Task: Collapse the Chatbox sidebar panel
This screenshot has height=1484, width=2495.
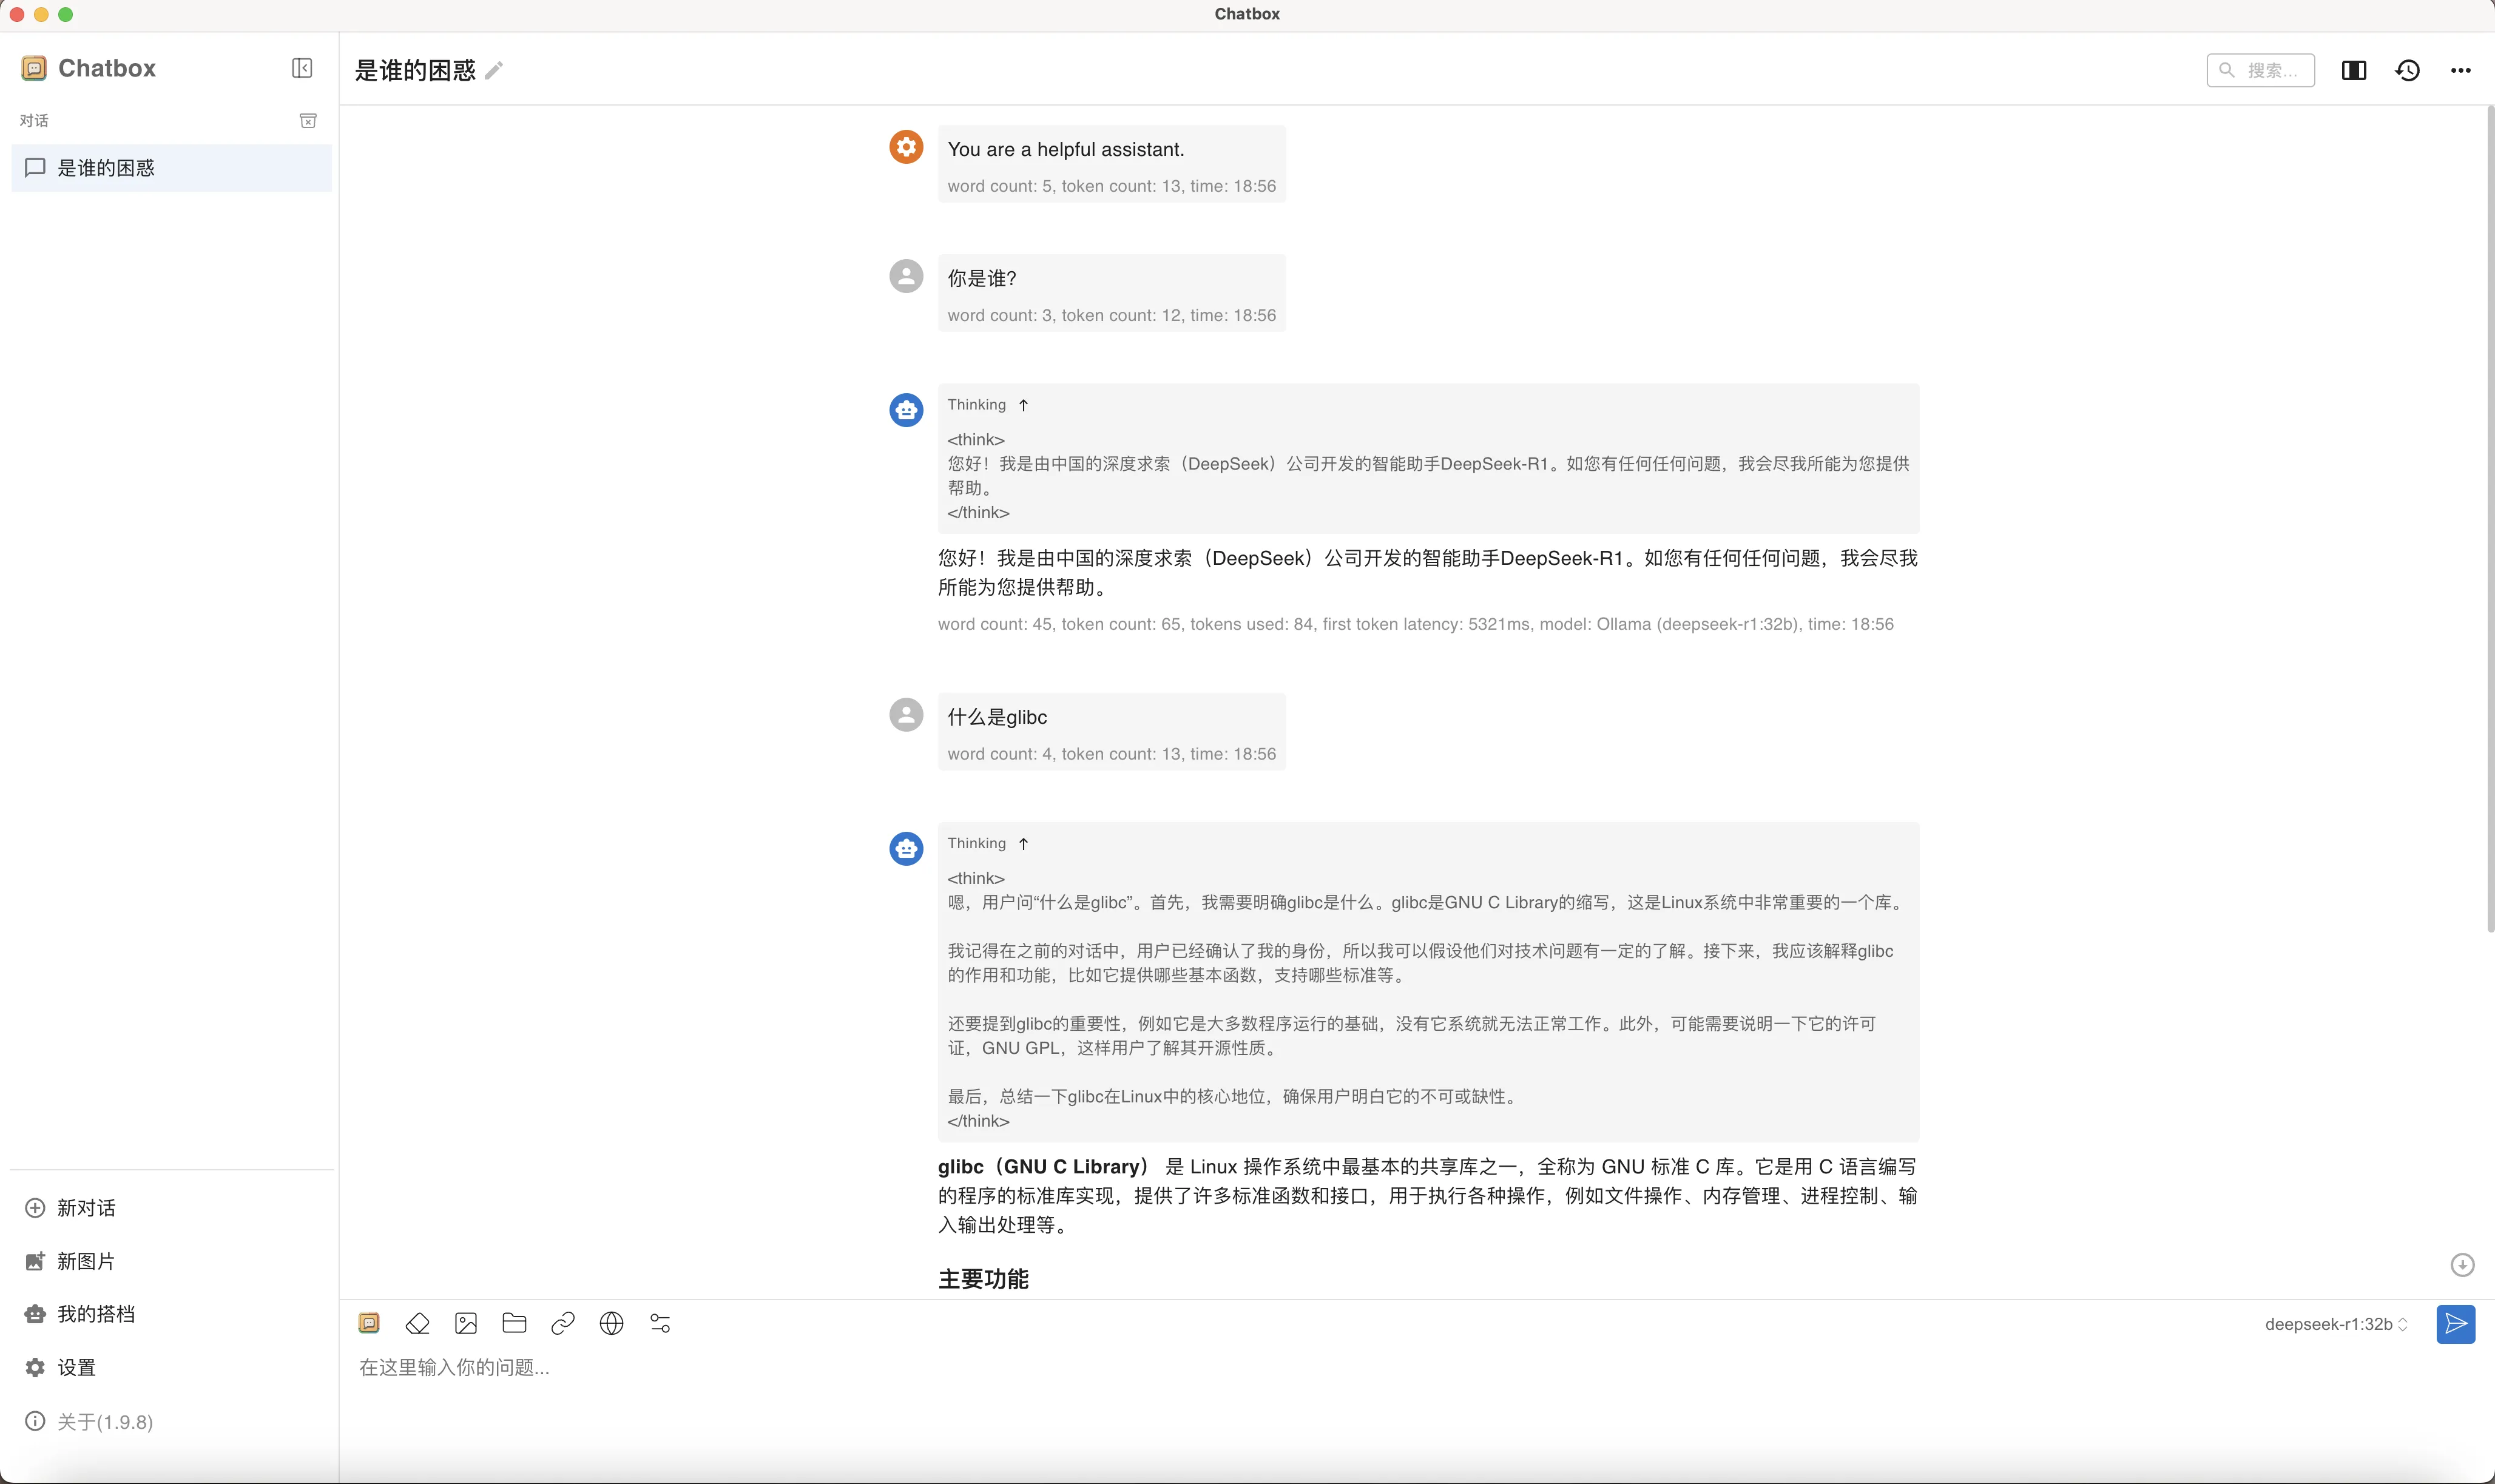Action: point(302,68)
